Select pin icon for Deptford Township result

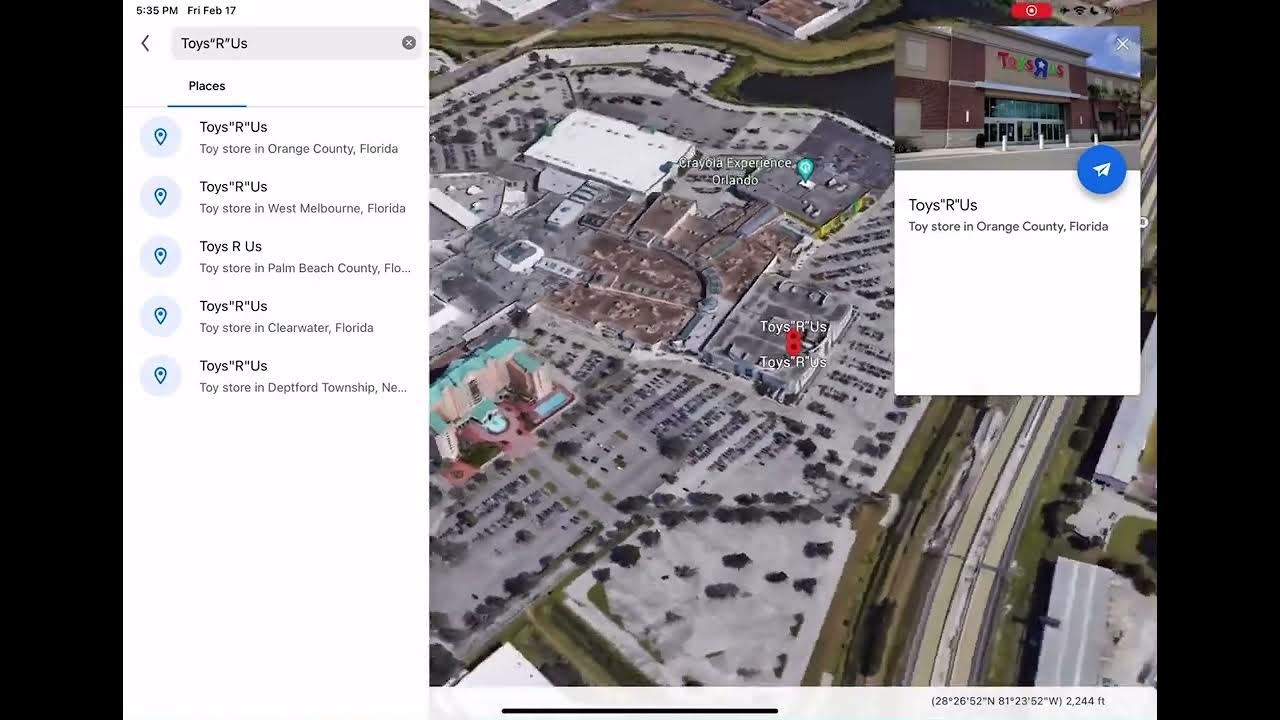click(160, 376)
